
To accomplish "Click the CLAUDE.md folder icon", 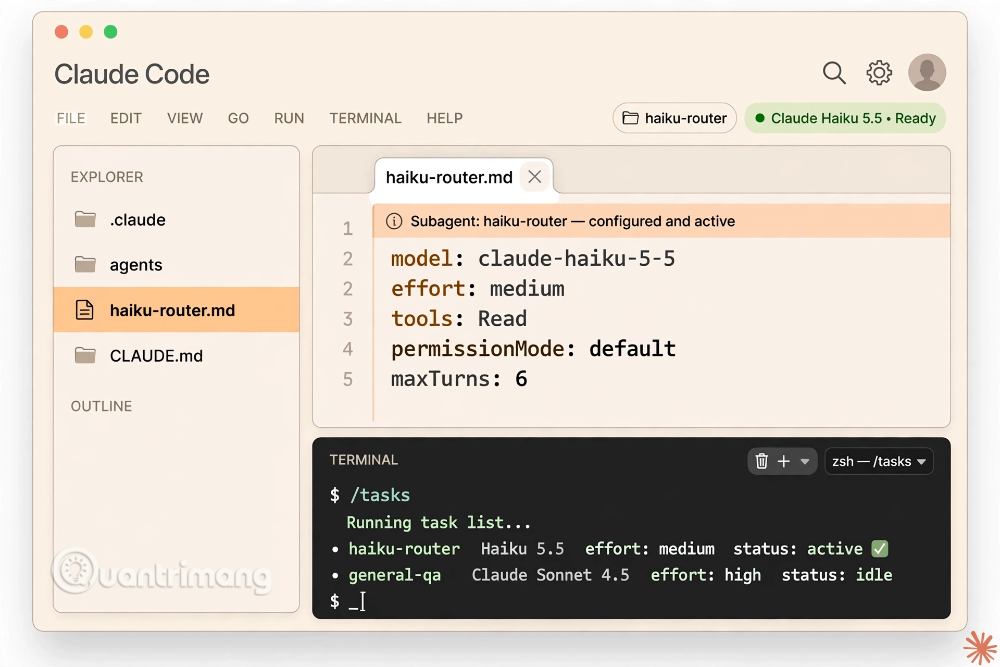I will point(85,355).
